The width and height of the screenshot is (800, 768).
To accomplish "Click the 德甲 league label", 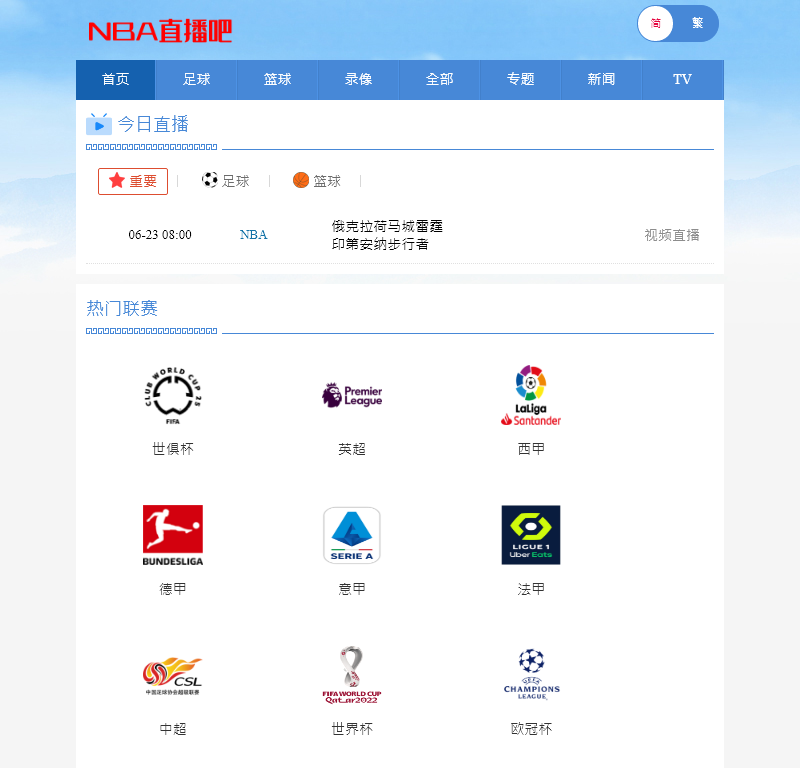I will coord(173,589).
